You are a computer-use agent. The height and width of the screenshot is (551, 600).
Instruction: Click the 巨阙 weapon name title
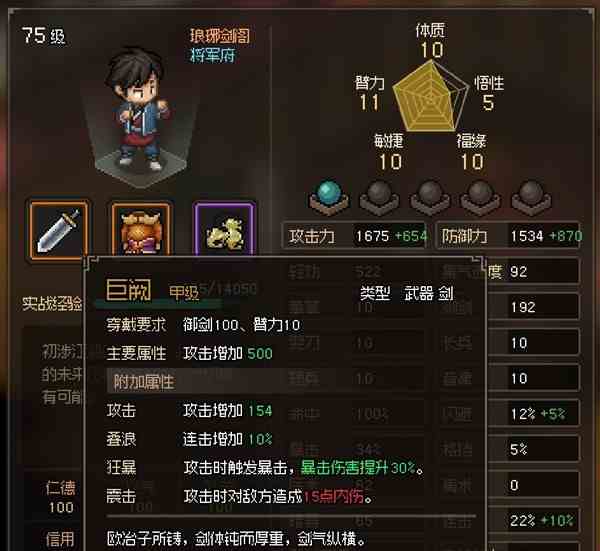click(129, 290)
